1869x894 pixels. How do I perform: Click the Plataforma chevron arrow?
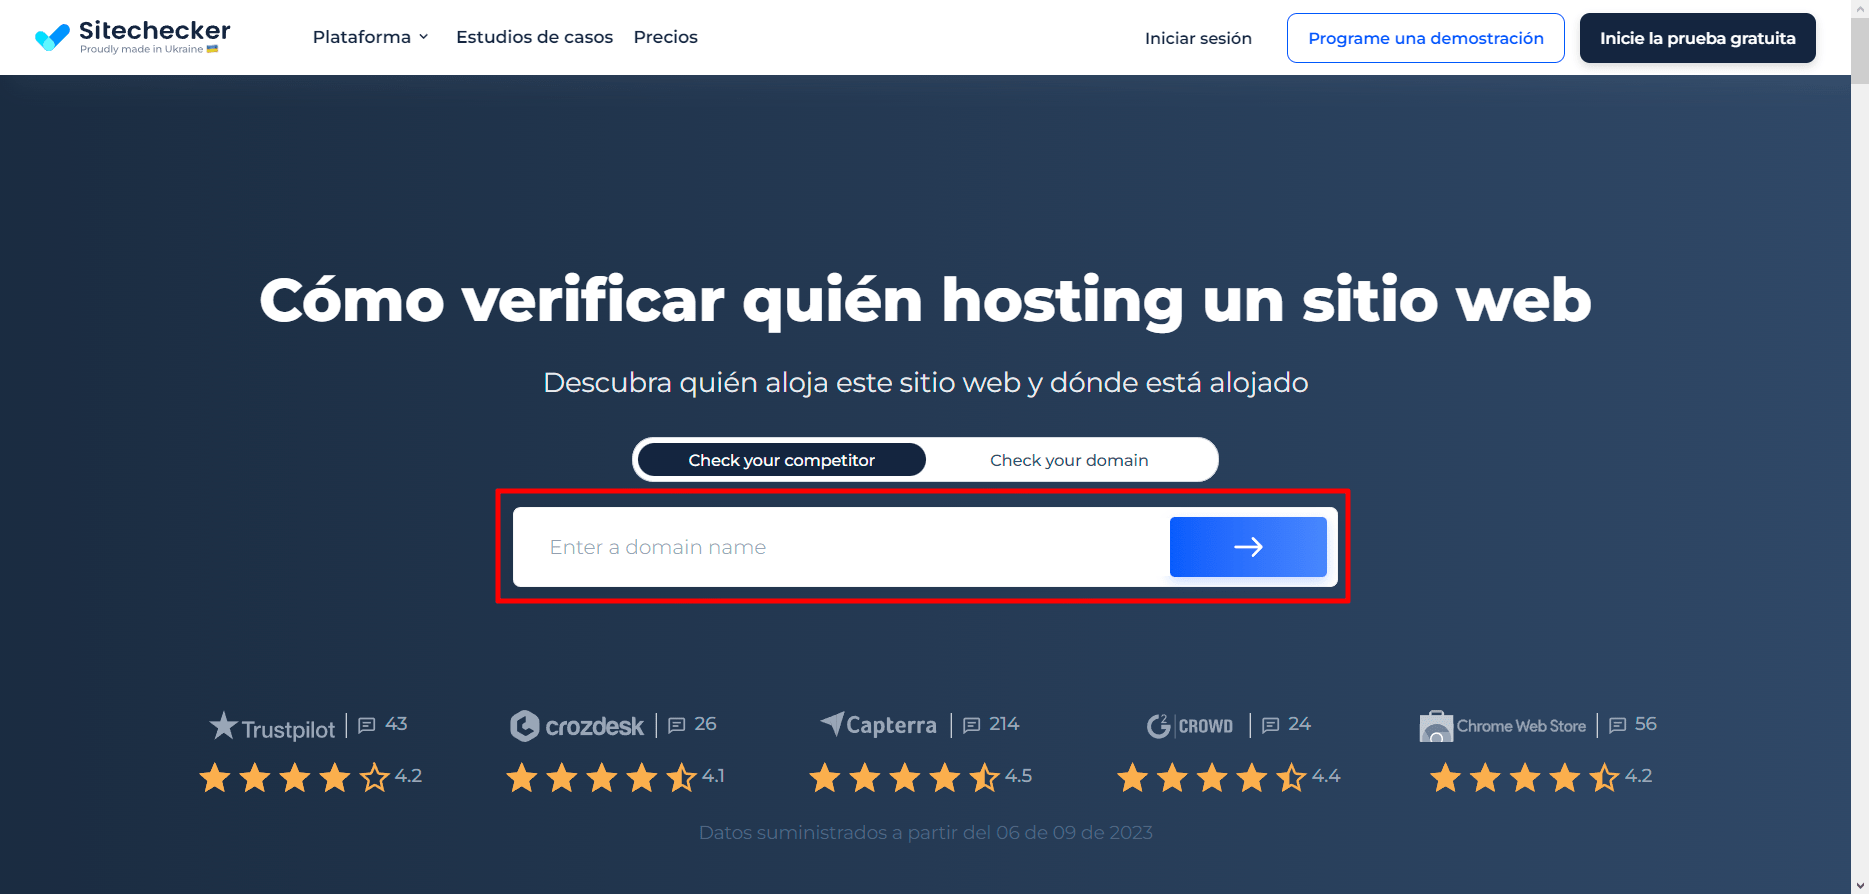[x=424, y=37]
